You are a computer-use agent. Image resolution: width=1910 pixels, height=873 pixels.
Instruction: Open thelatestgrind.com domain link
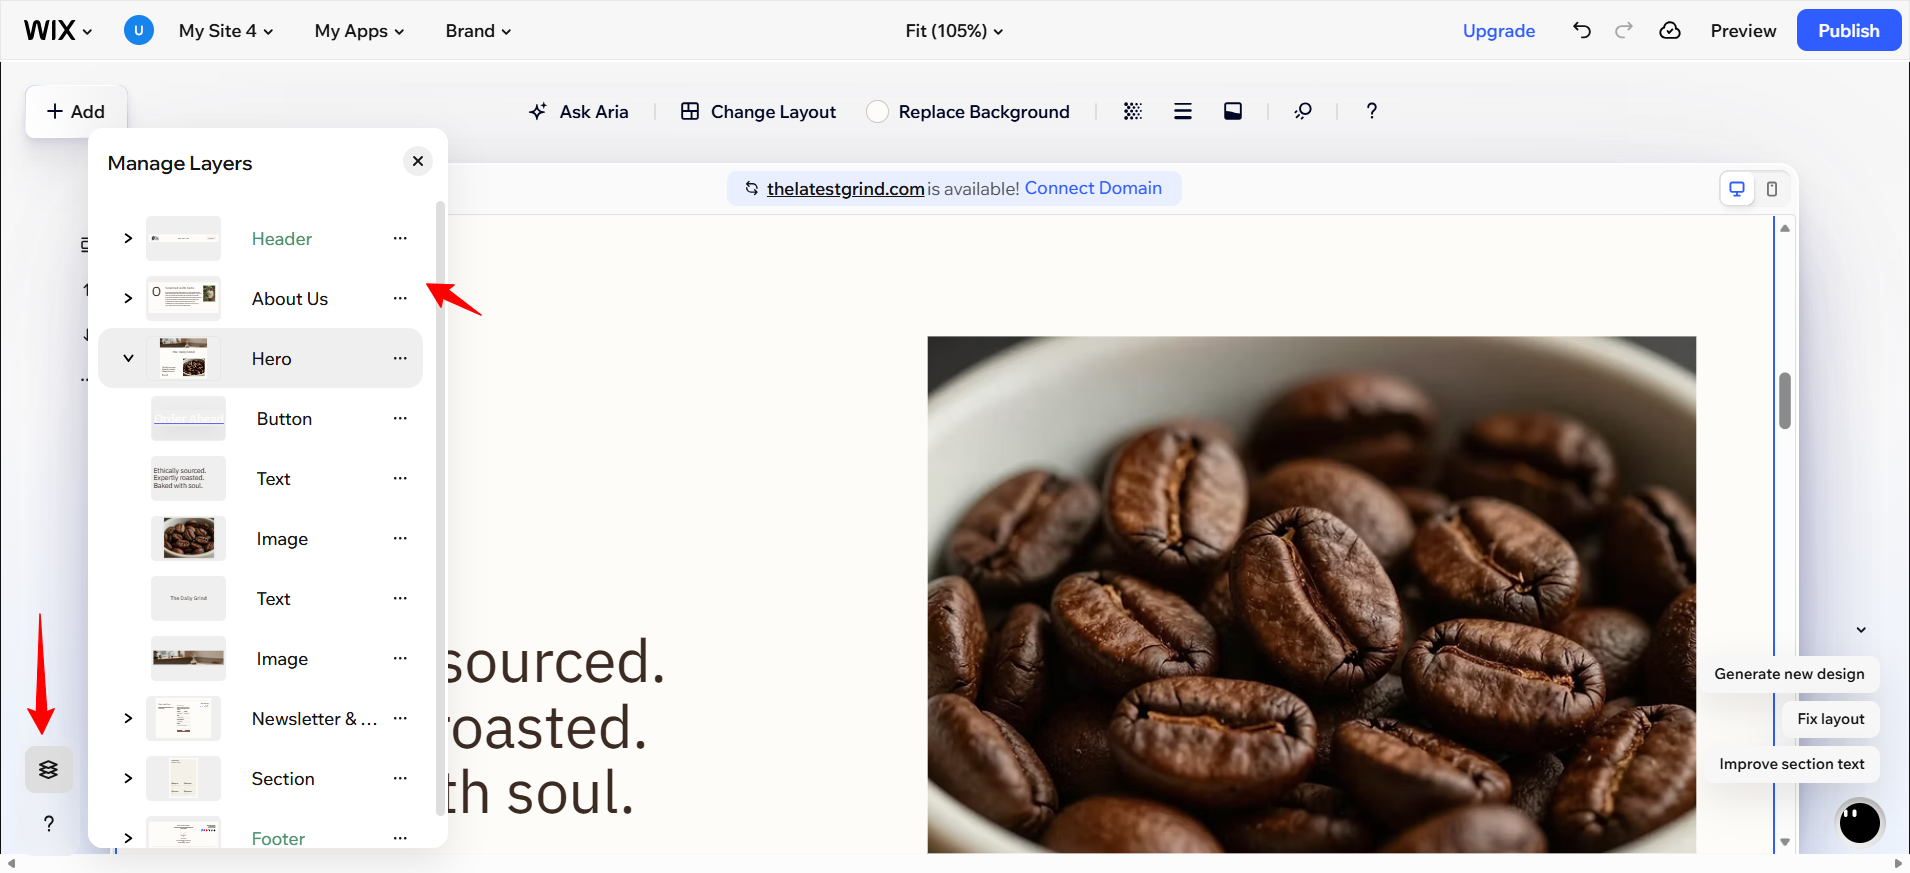(x=846, y=189)
